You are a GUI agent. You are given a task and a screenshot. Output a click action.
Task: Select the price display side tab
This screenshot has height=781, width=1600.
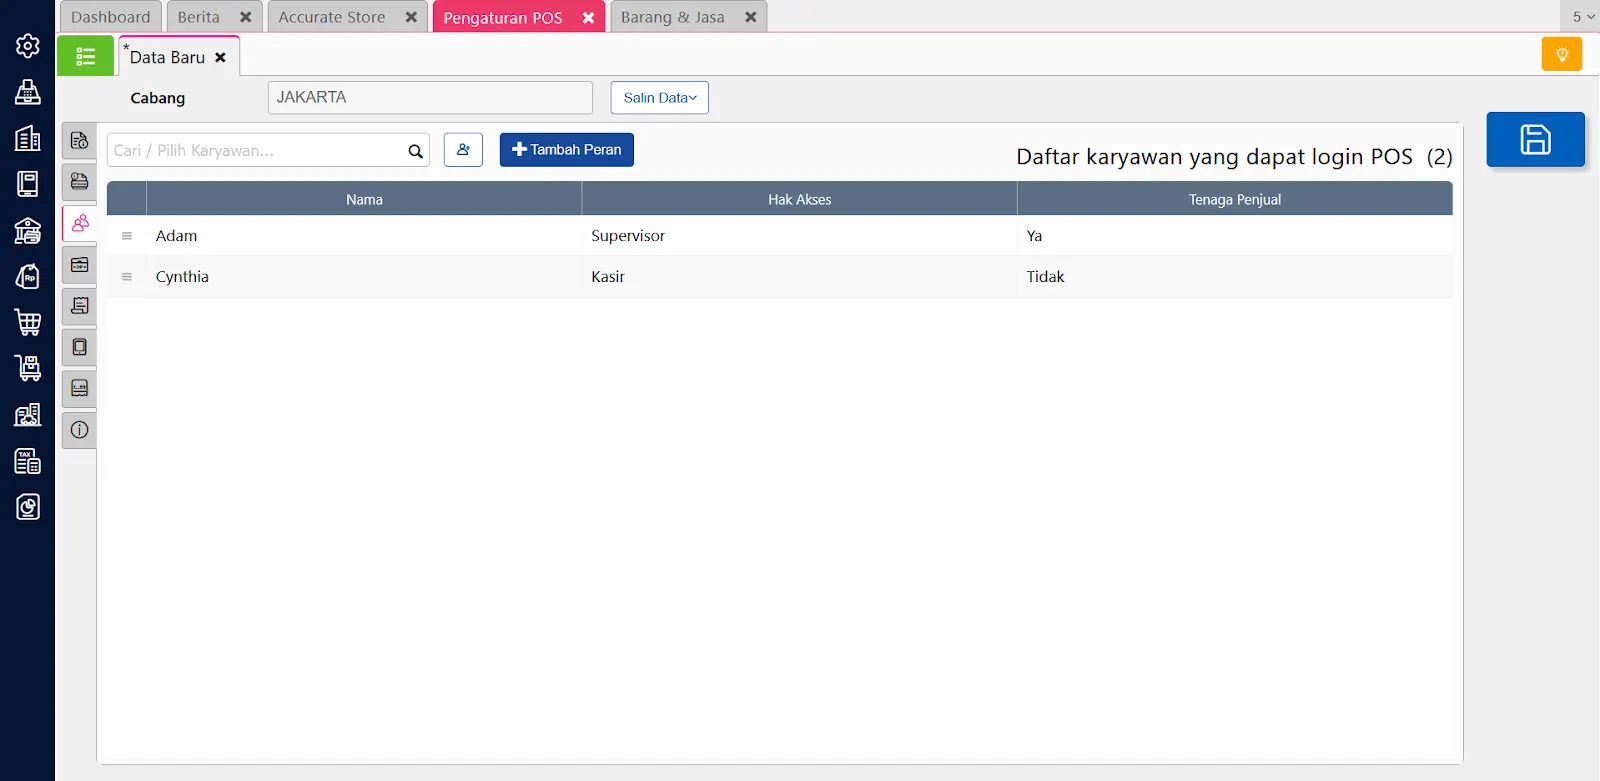pos(80,388)
